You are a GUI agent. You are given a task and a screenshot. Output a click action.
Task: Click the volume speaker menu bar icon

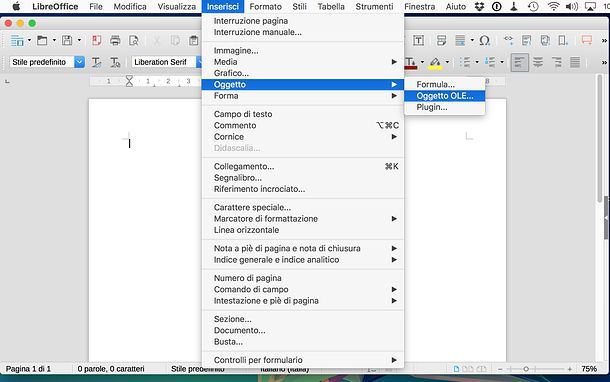571,7
